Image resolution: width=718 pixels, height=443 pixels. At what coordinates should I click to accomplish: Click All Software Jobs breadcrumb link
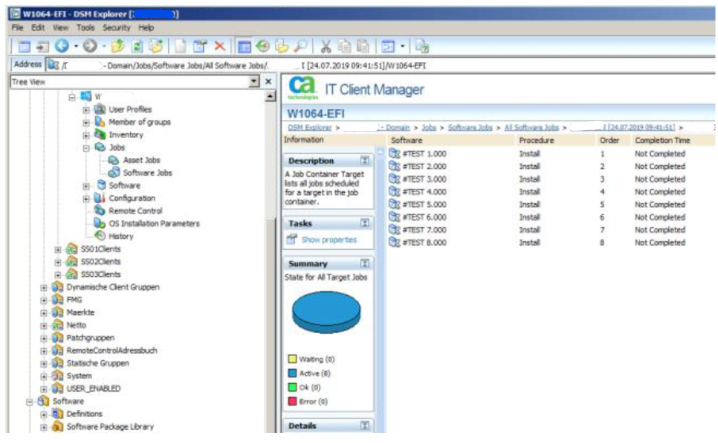531,128
